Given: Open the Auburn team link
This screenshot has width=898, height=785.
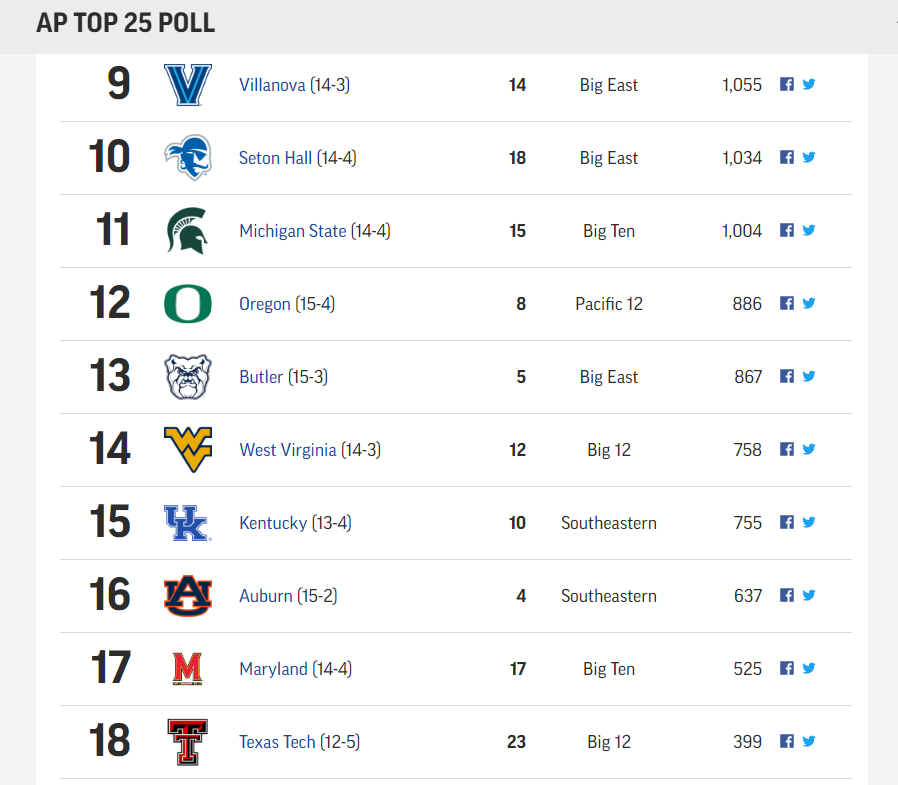Looking at the screenshot, I should pyautogui.click(x=266, y=596).
